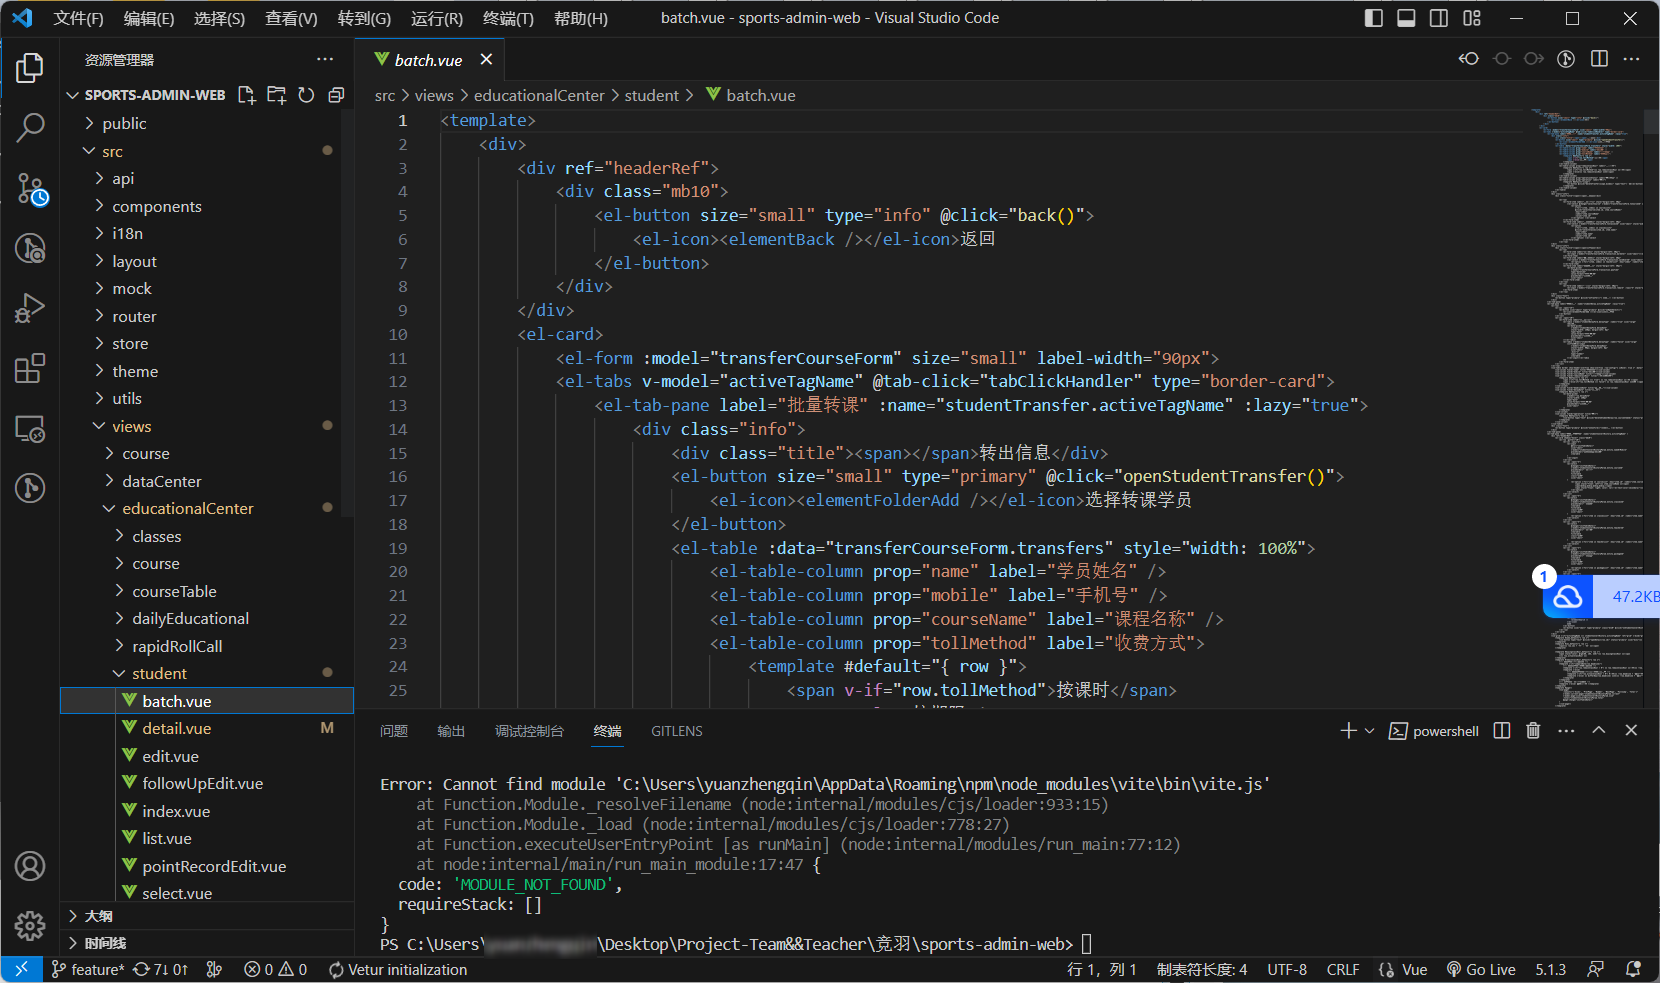1660x983 pixels.
Task: Toggle file blame annotations icon
Action: (x=1566, y=59)
